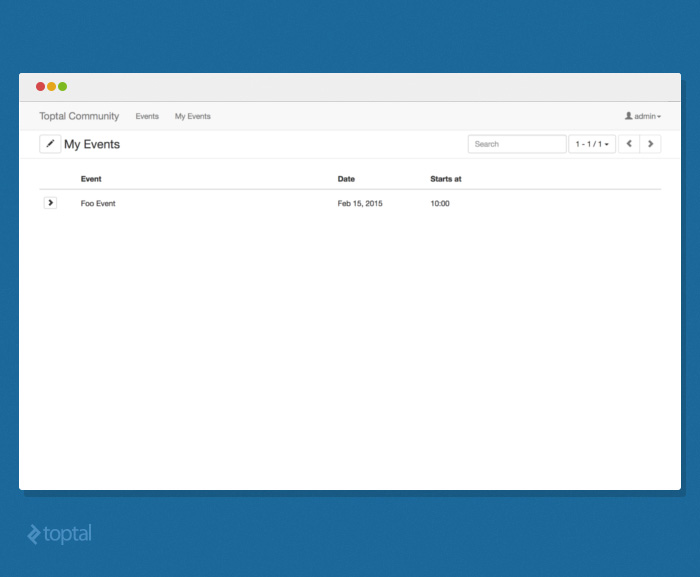The image size is (700, 577).
Task: Open the 1 - 1 / 1 pager dropdown
Action: [x=592, y=144]
